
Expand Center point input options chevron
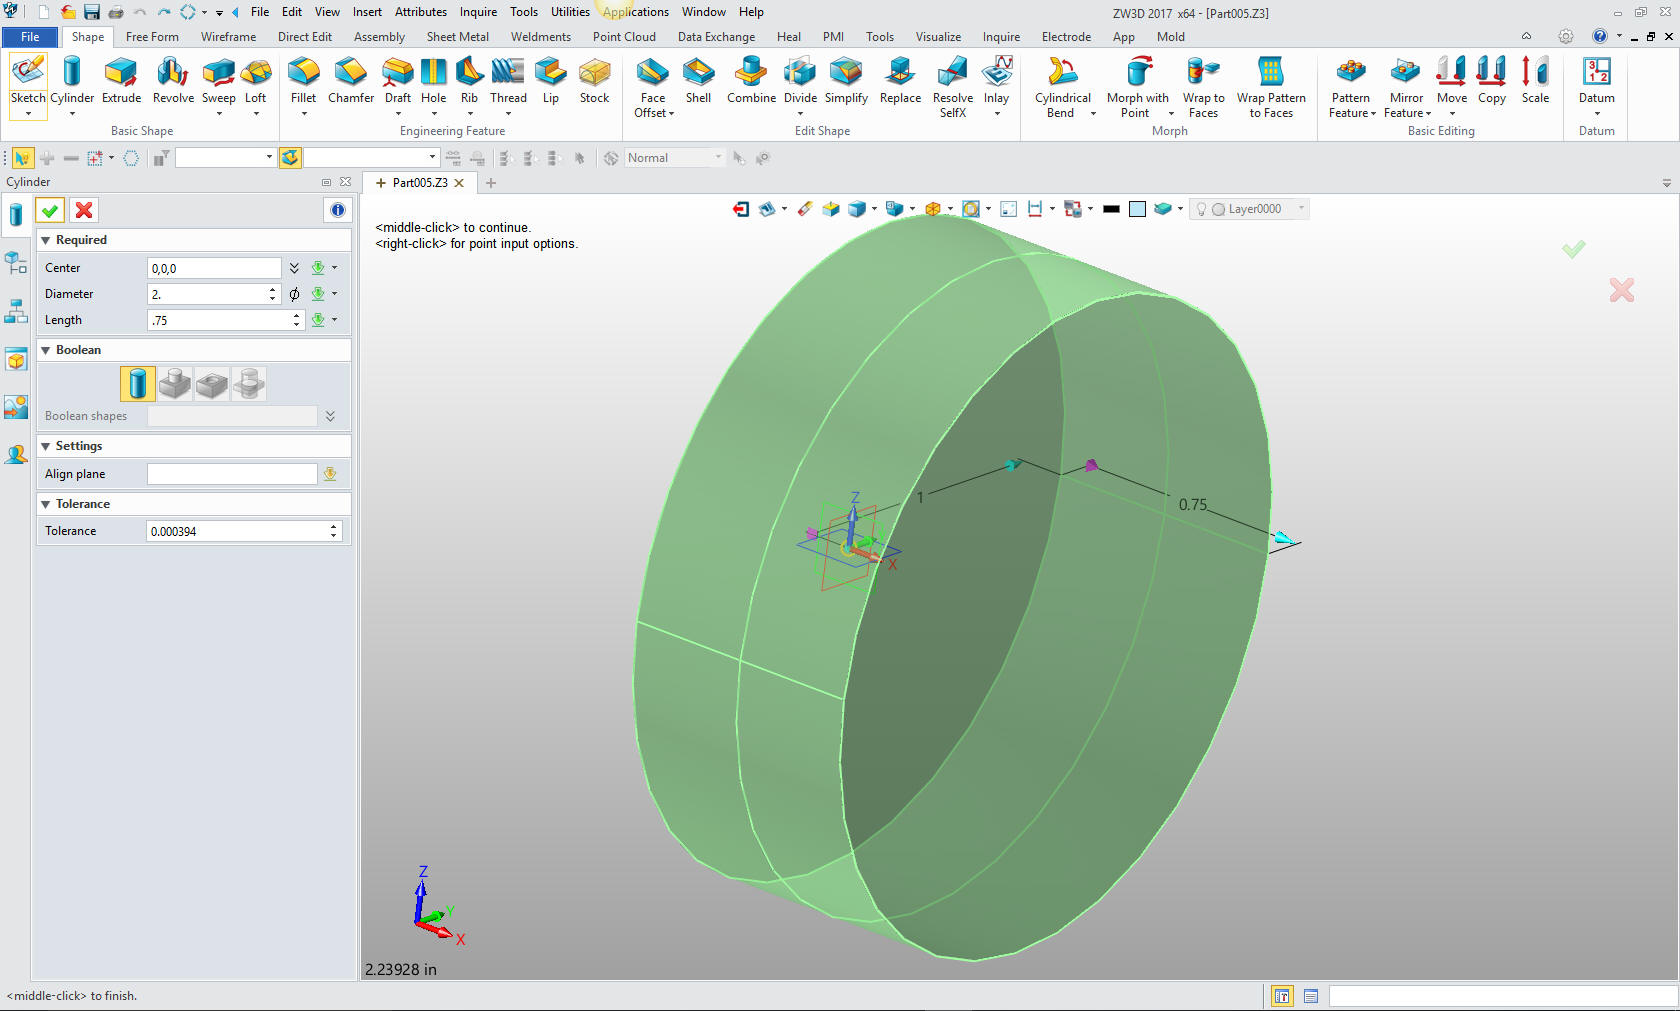pyautogui.click(x=294, y=268)
